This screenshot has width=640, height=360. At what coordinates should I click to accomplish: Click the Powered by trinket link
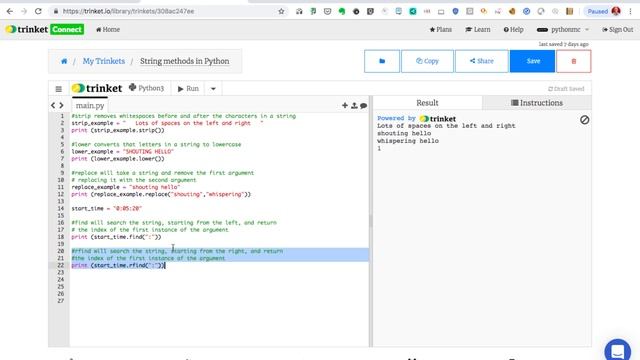[x=416, y=119]
